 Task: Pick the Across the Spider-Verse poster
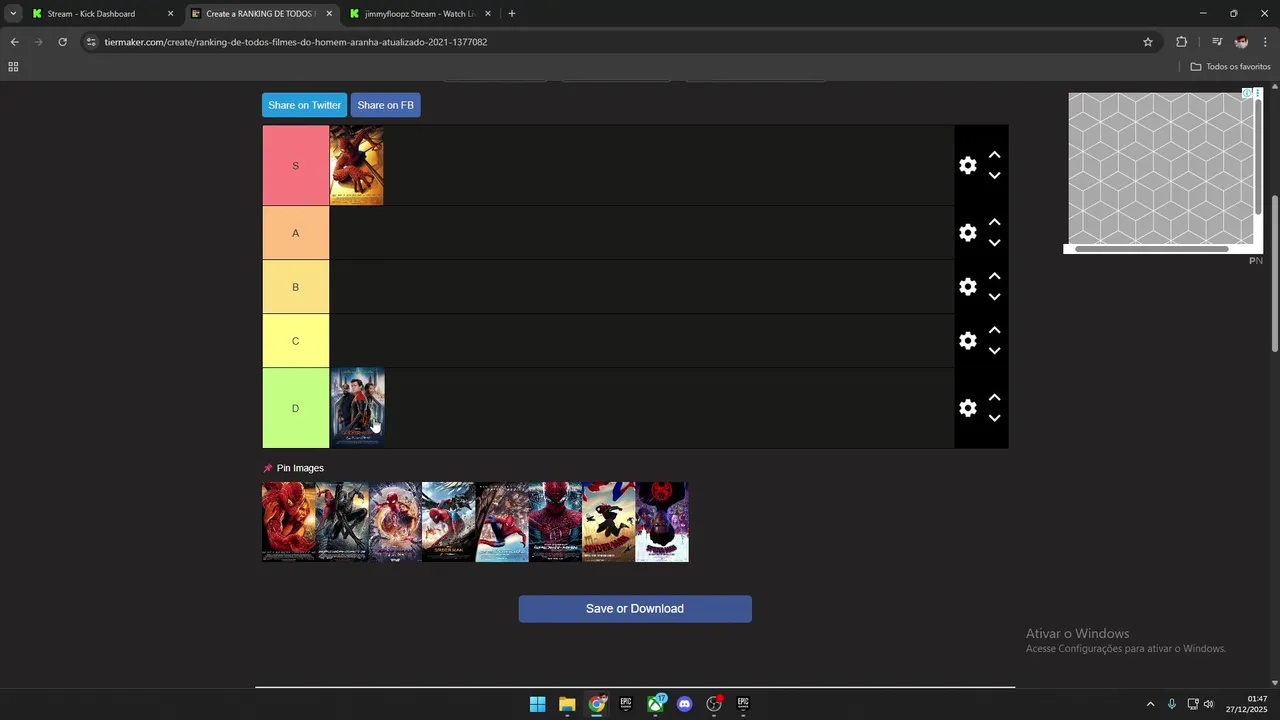pos(662,522)
